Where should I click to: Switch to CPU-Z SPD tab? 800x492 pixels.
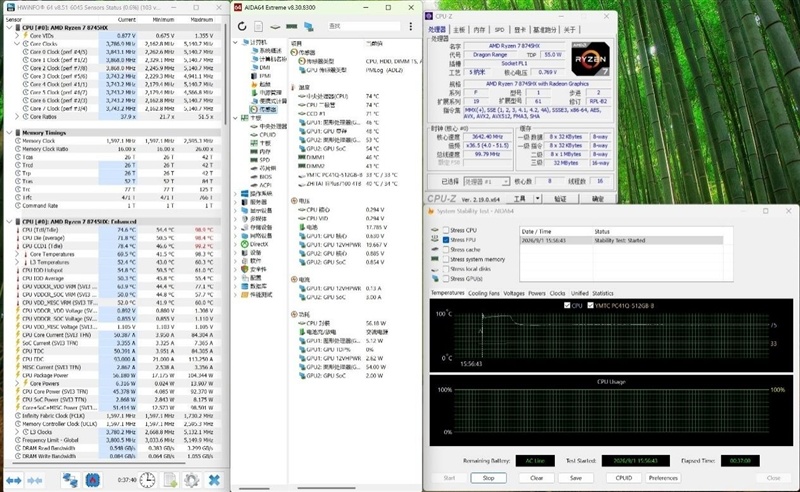499,30
